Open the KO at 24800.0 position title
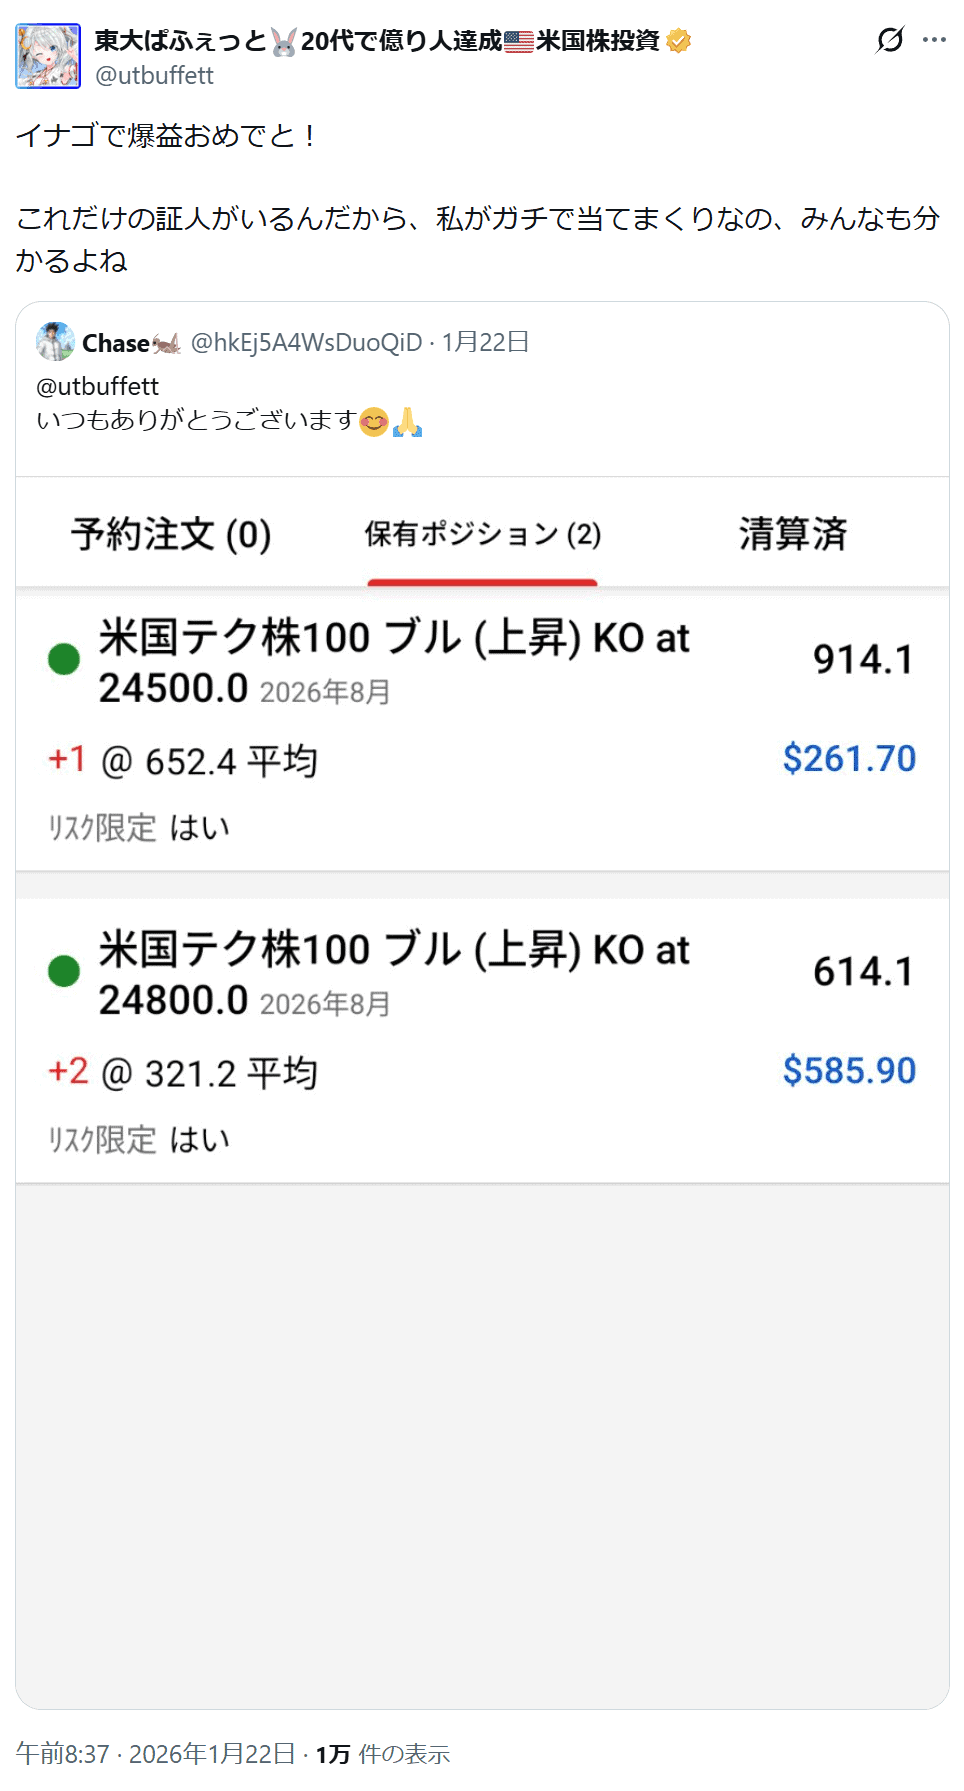Viewport: 964px width, 1791px height. pos(394,973)
